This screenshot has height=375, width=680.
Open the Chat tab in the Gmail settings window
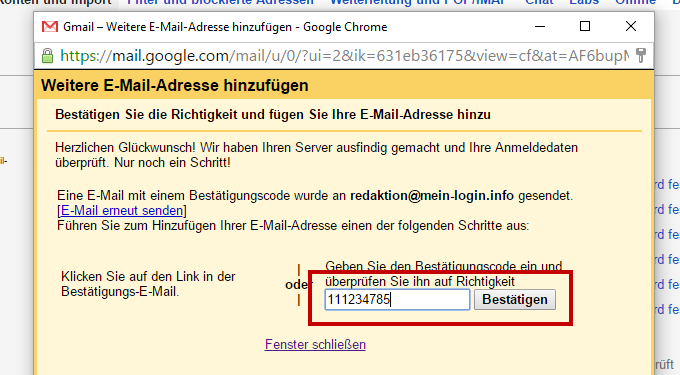[539, 3]
